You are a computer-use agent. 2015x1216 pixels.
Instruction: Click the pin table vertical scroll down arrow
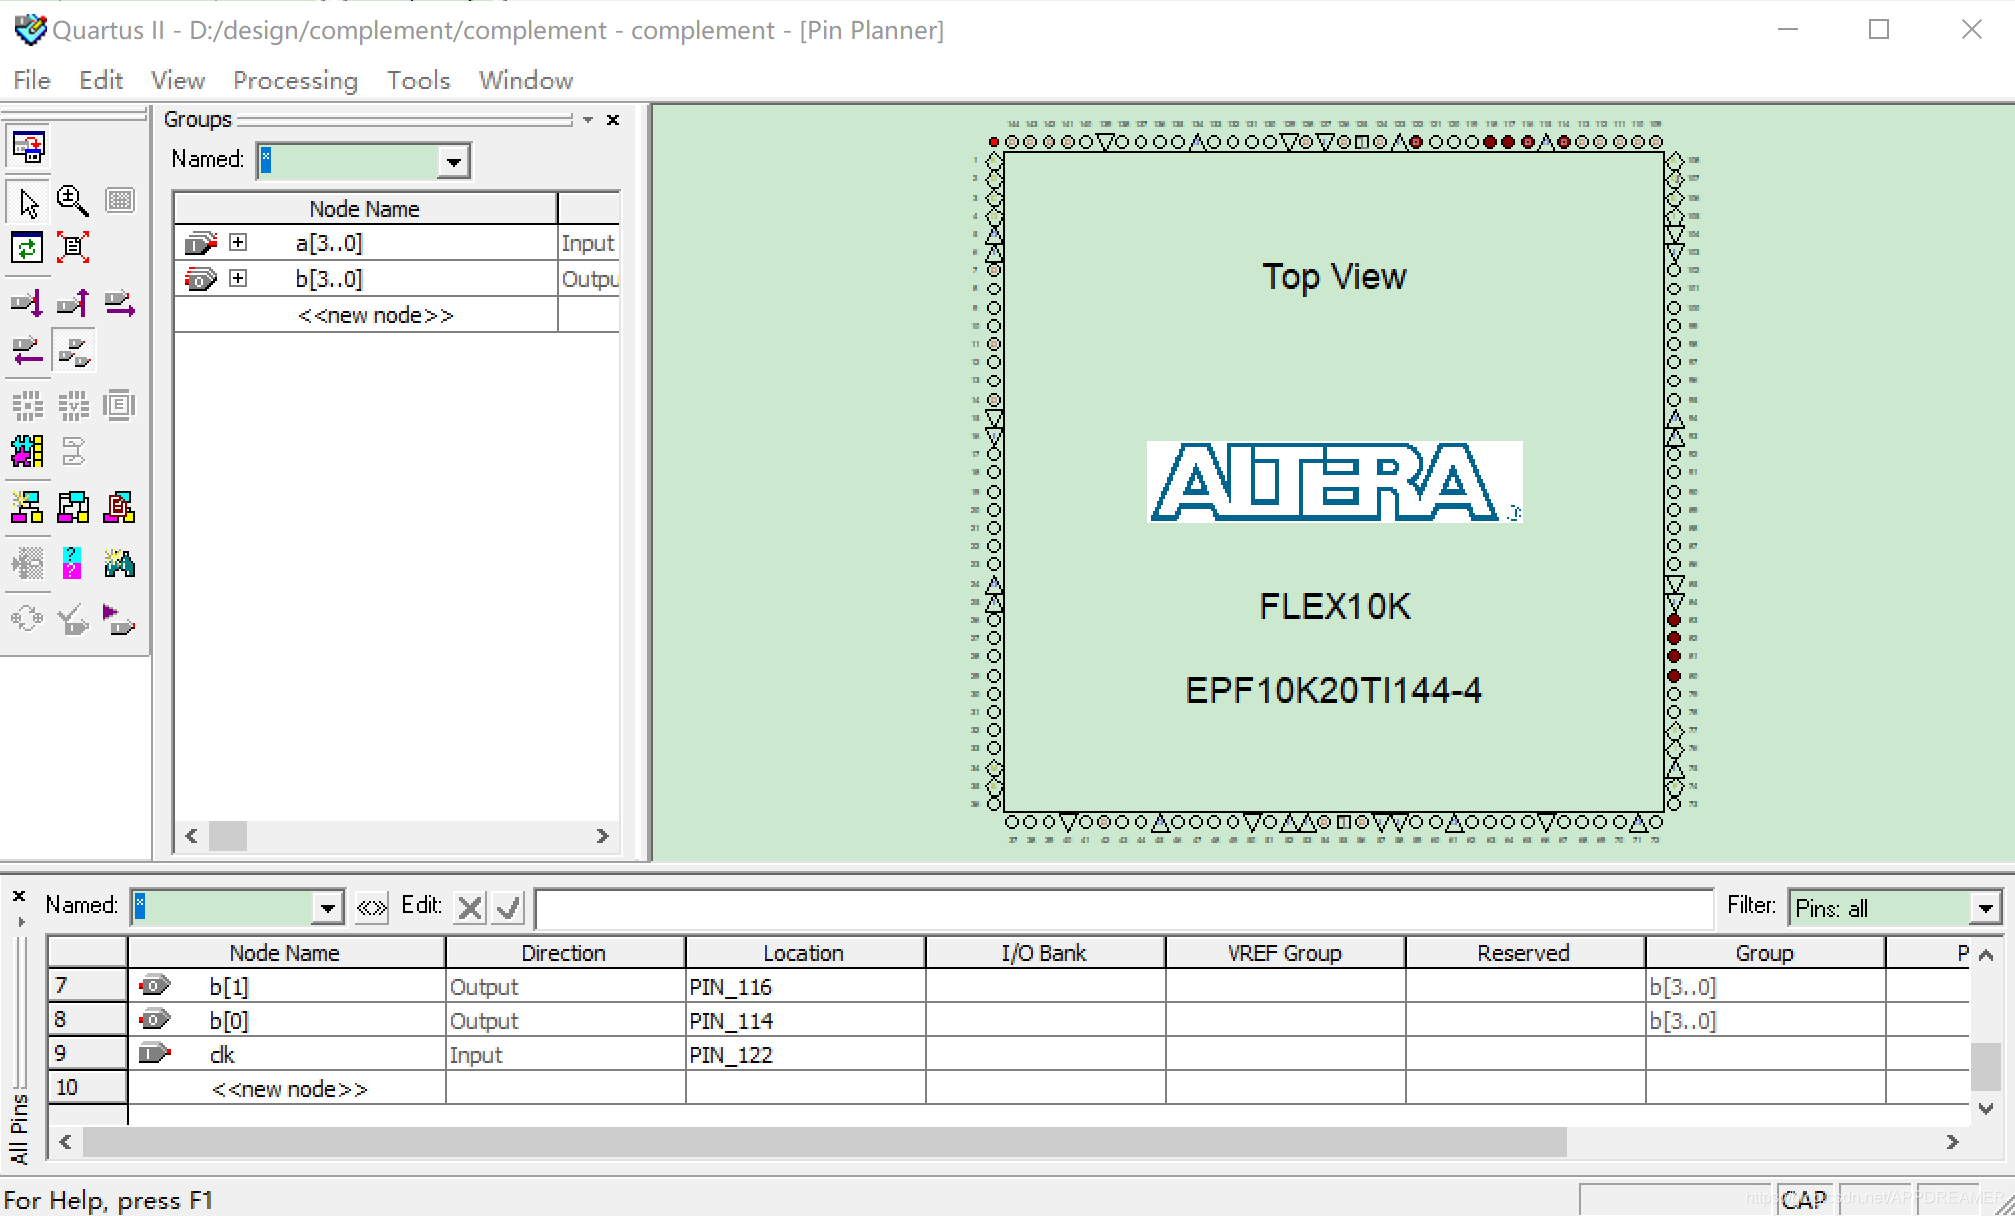(1986, 1108)
